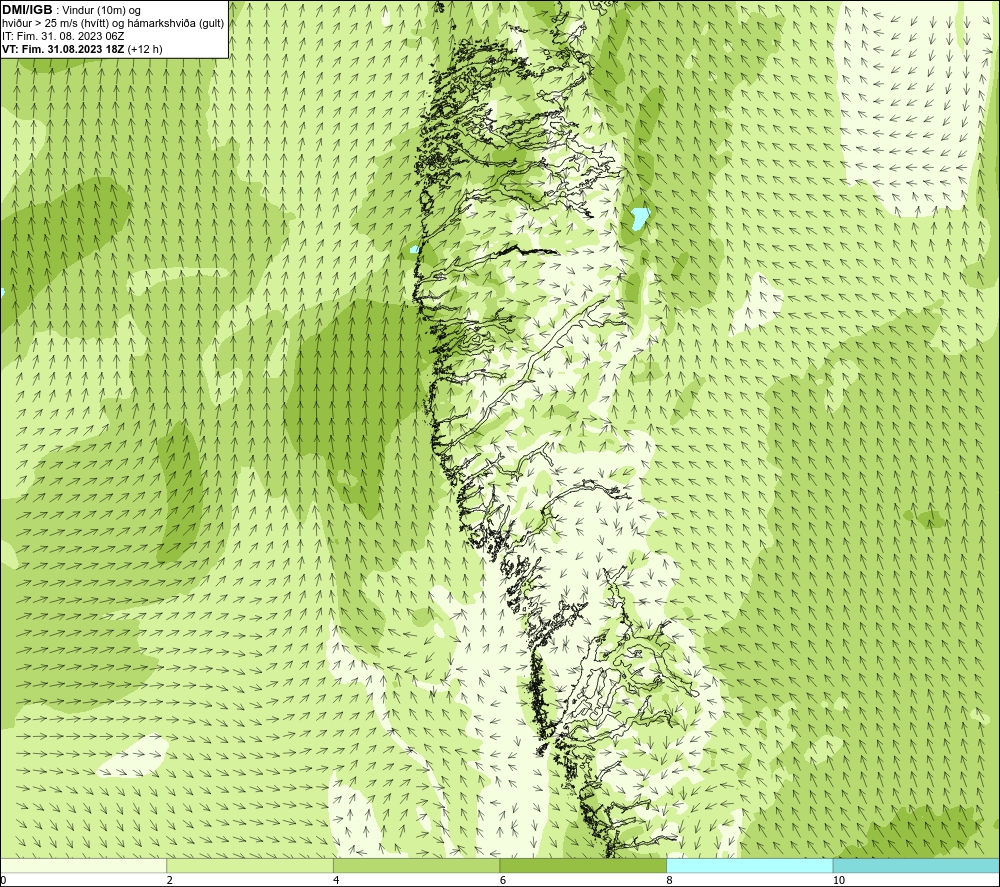Select the 6–8 dark green legend band
Screen dimensions: 1000x887
583,865
